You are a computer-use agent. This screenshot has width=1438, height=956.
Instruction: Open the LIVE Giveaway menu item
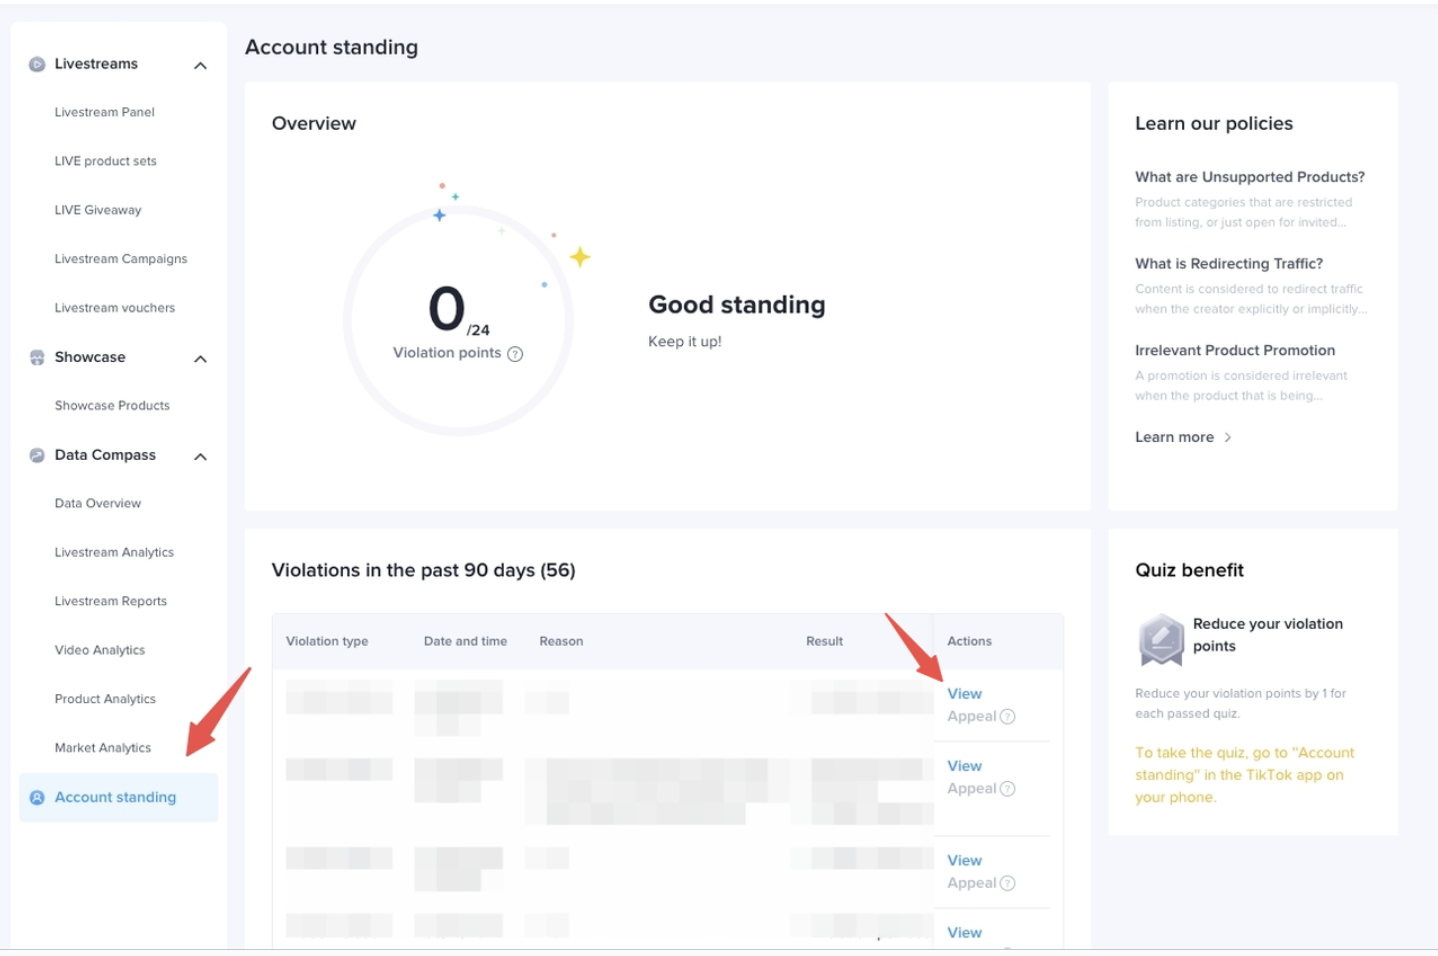[98, 210]
